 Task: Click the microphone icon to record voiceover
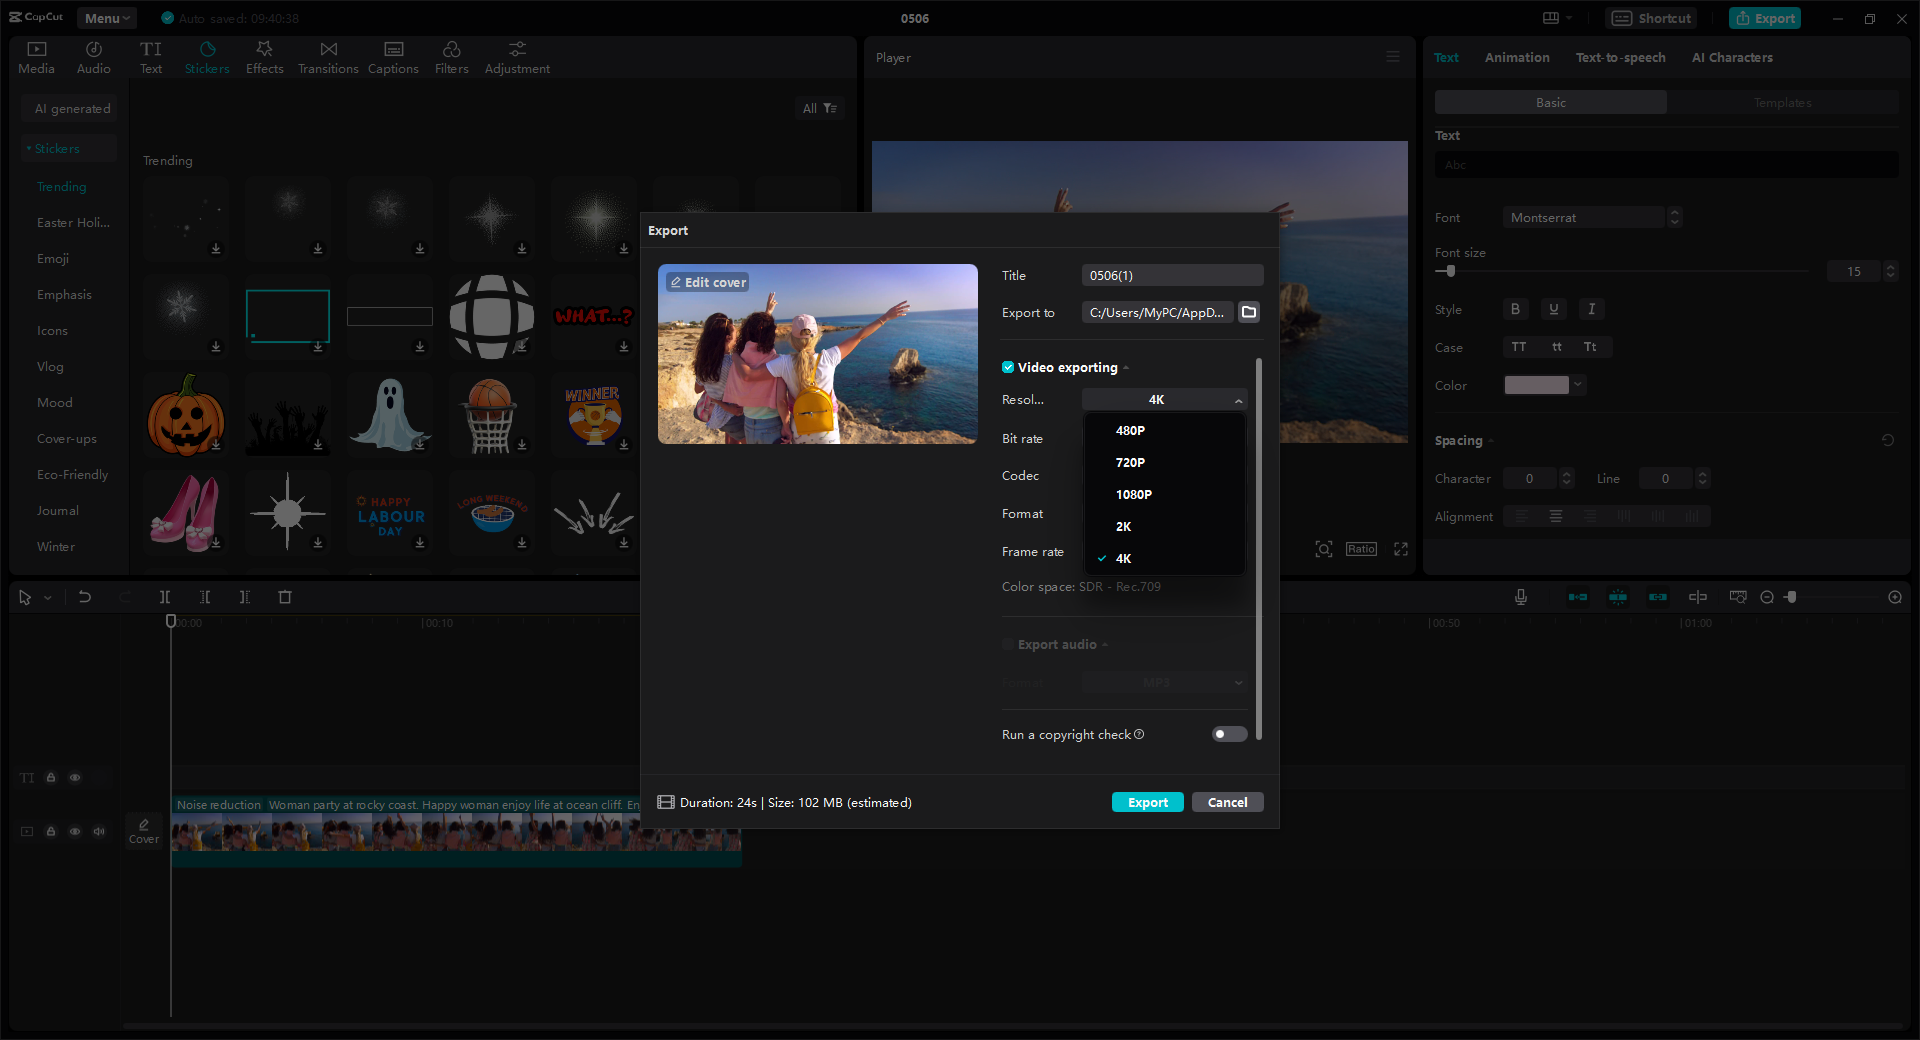[1520, 597]
